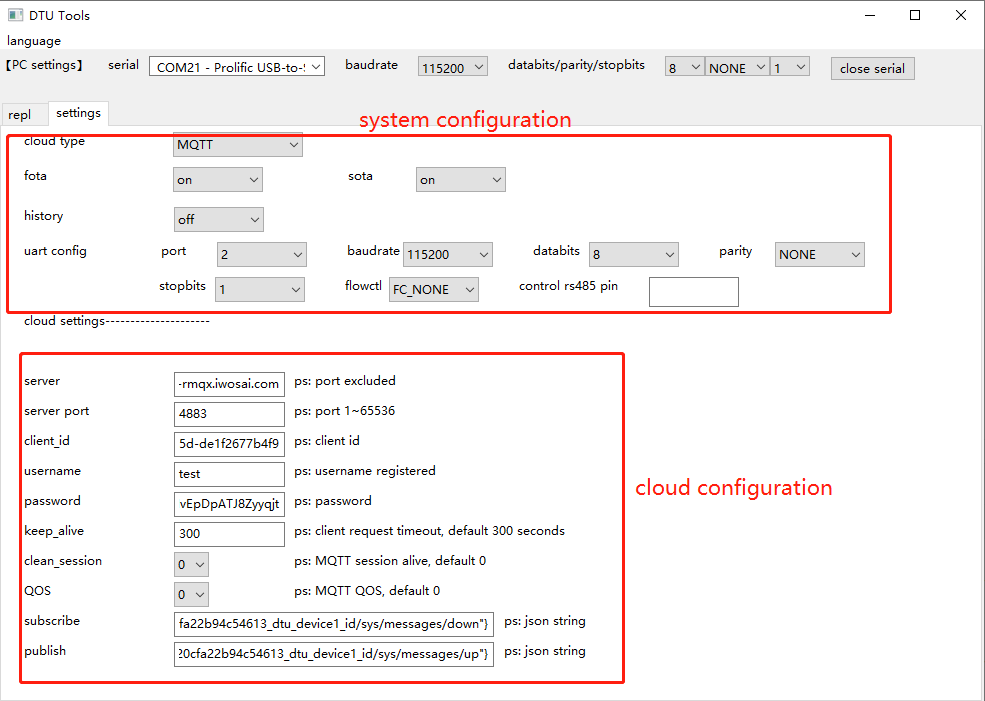Image resolution: width=985 pixels, height=701 pixels.
Task: Open the baudrate dropdown showing 115200
Action: coord(452,66)
